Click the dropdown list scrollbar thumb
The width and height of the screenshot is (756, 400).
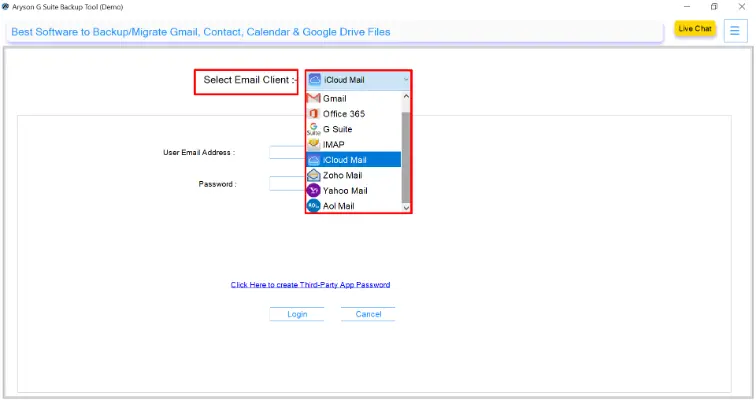click(406, 157)
